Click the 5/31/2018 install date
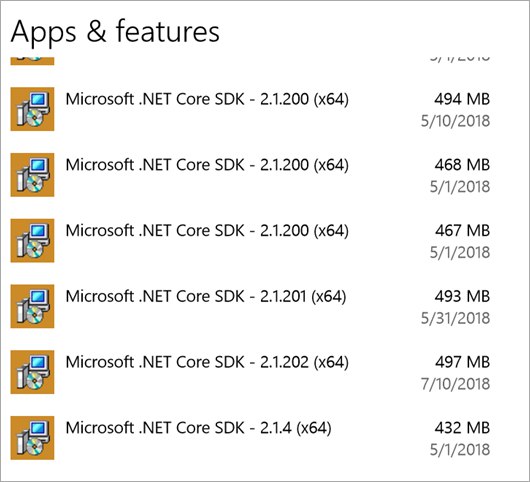This screenshot has width=530, height=482. pyautogui.click(x=455, y=318)
